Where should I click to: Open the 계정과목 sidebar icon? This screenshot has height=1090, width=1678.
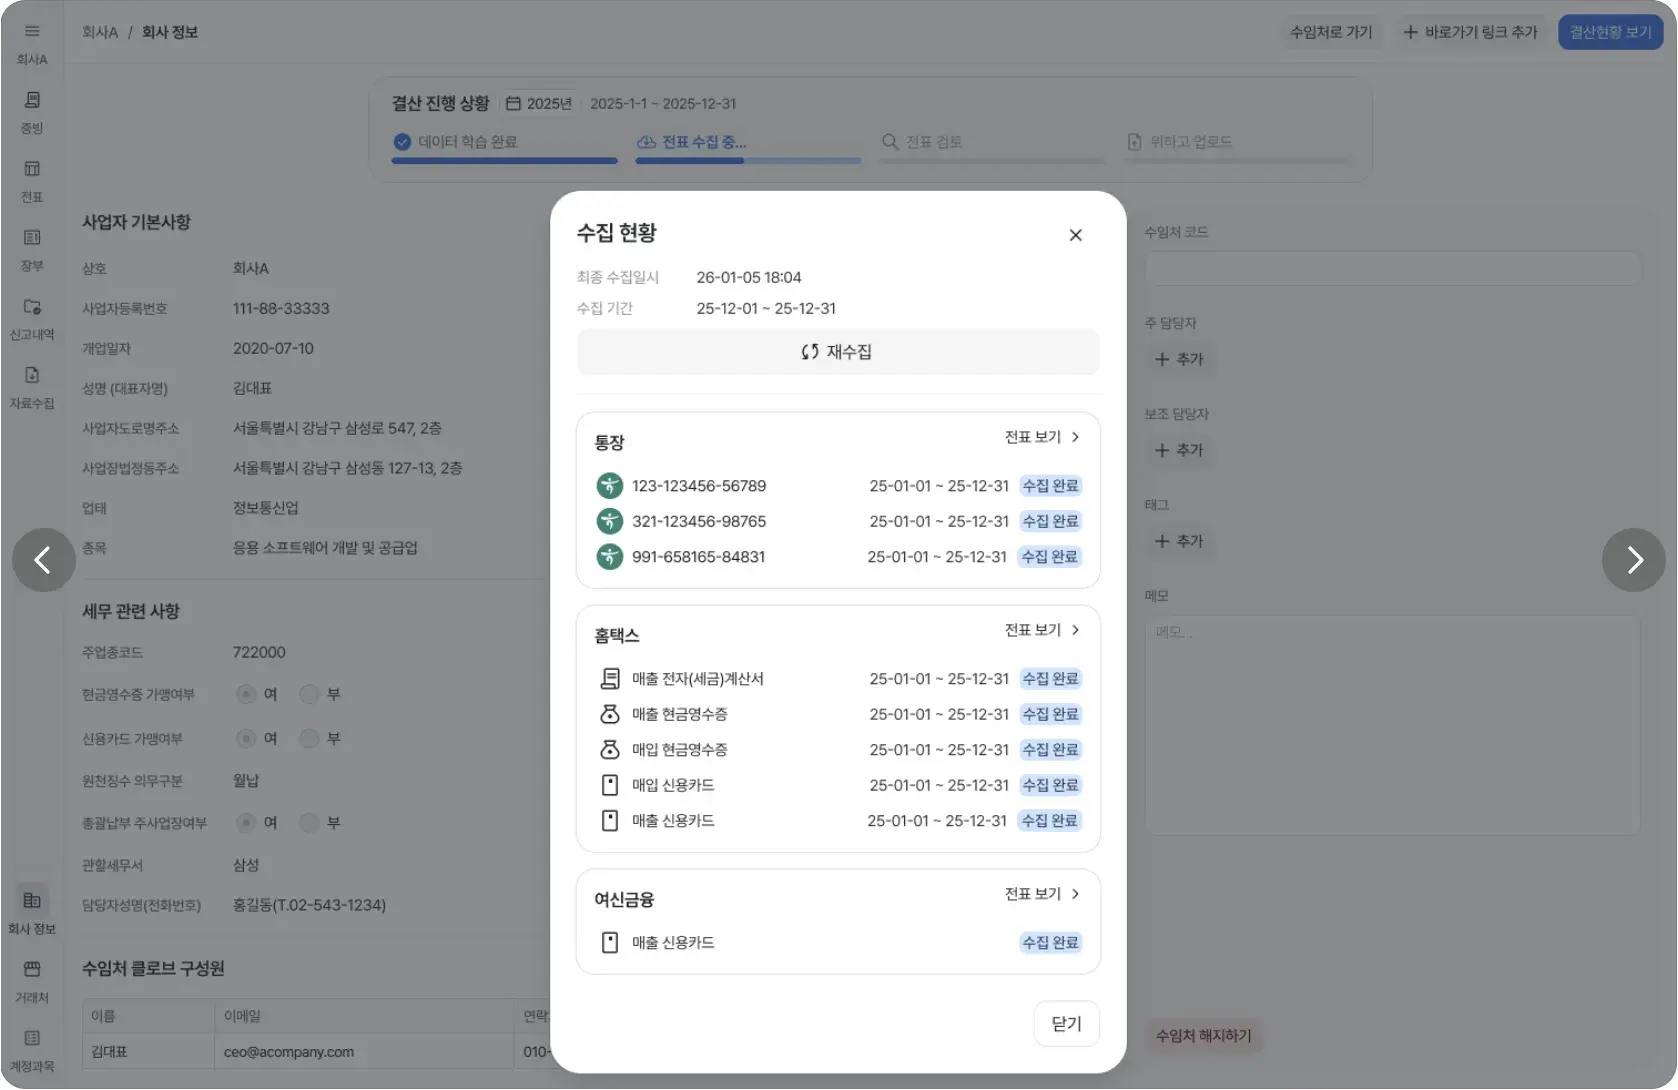(32, 1039)
